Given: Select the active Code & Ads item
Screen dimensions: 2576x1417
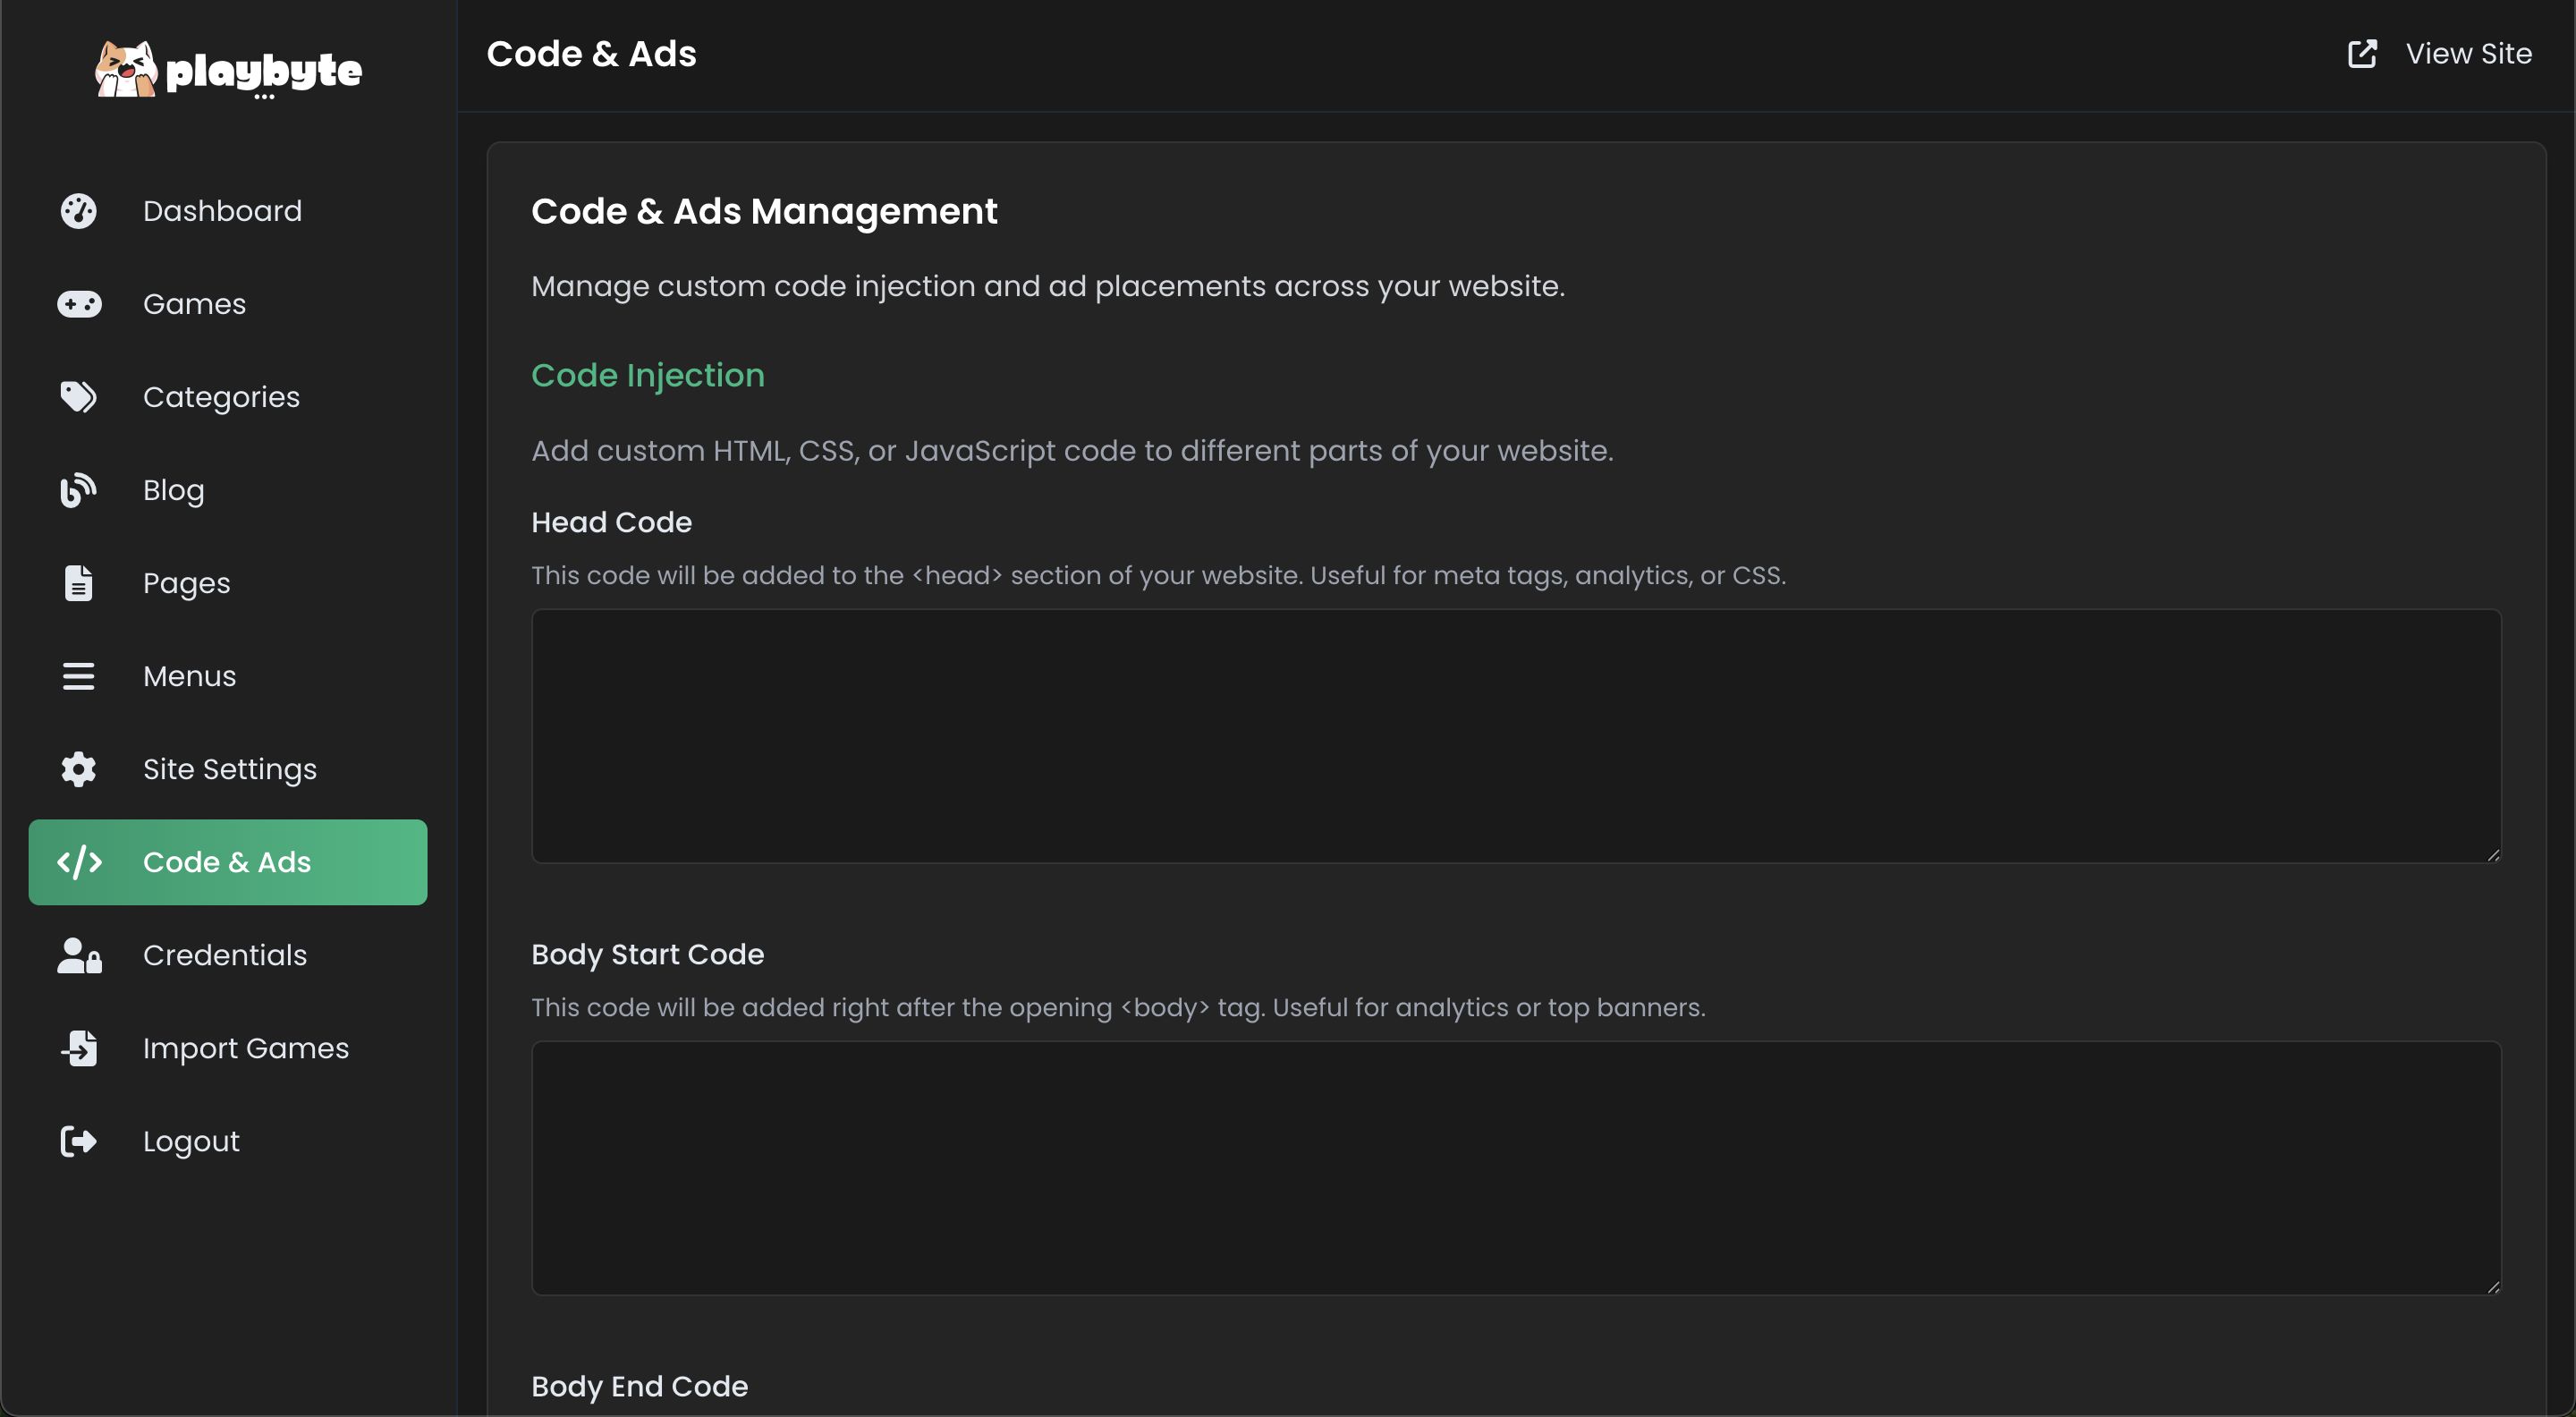Looking at the screenshot, I should tap(228, 862).
